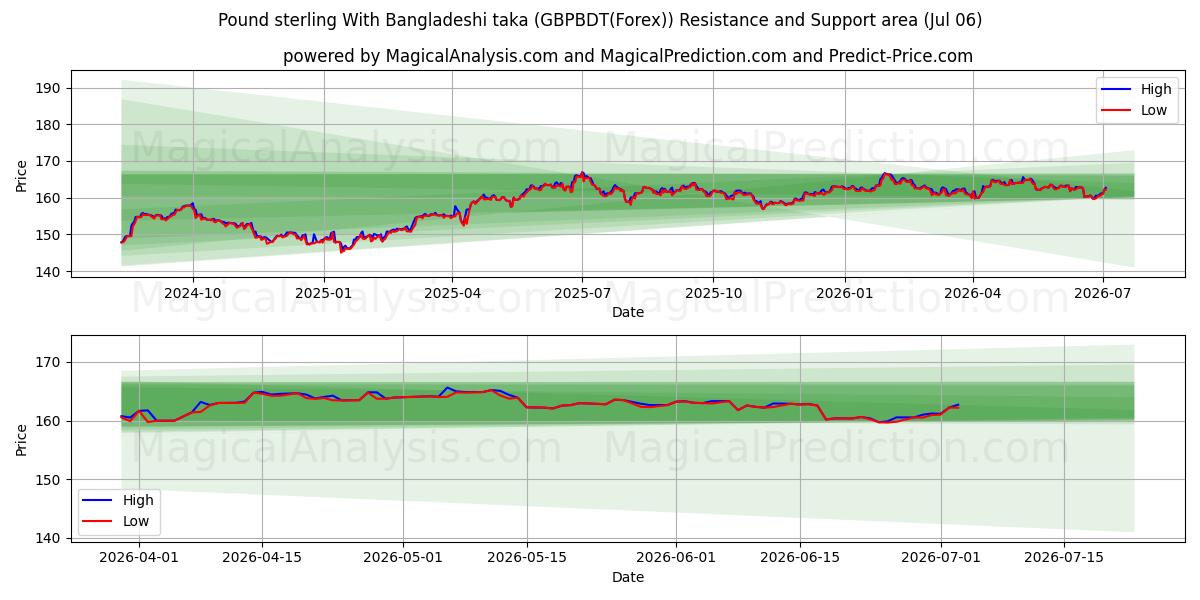Click the 2026-01 date label on upper axis

click(844, 294)
